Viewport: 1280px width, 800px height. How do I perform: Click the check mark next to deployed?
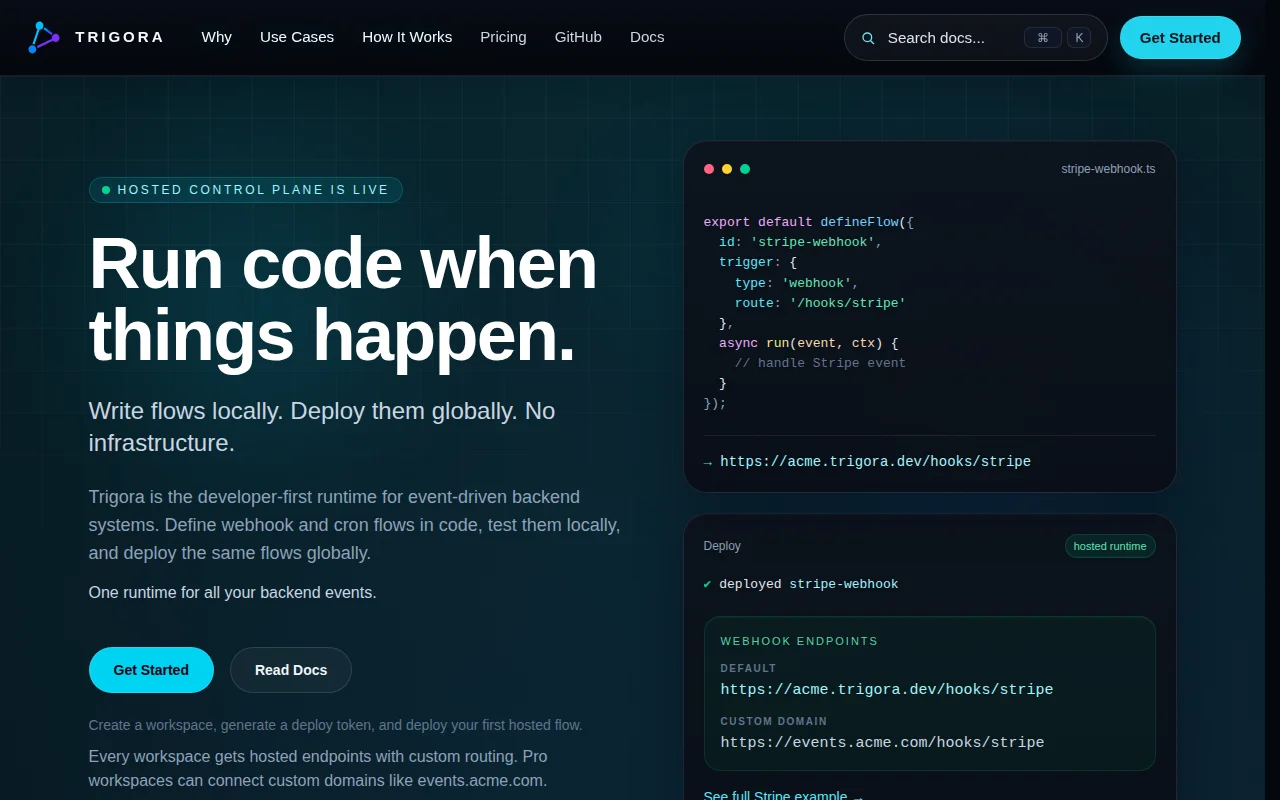(x=708, y=584)
